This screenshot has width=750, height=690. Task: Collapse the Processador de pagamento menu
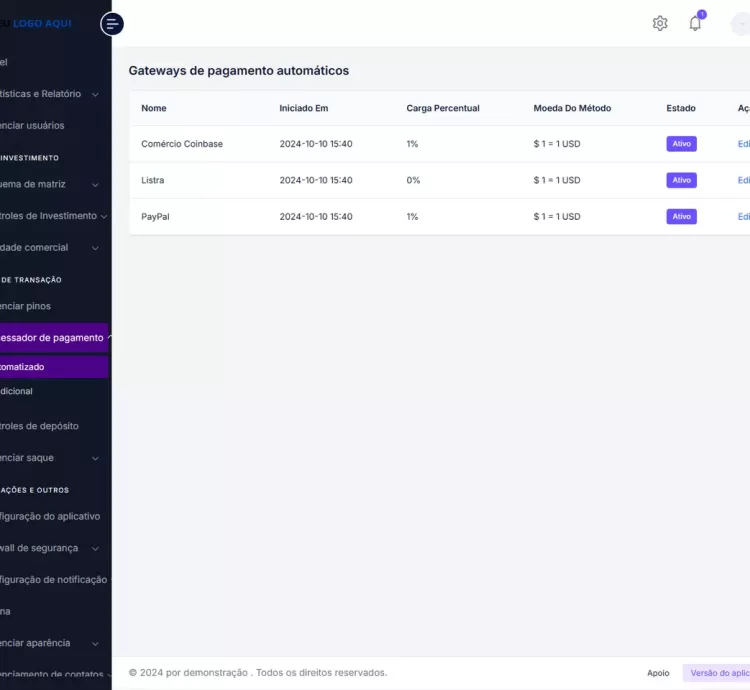point(108,338)
